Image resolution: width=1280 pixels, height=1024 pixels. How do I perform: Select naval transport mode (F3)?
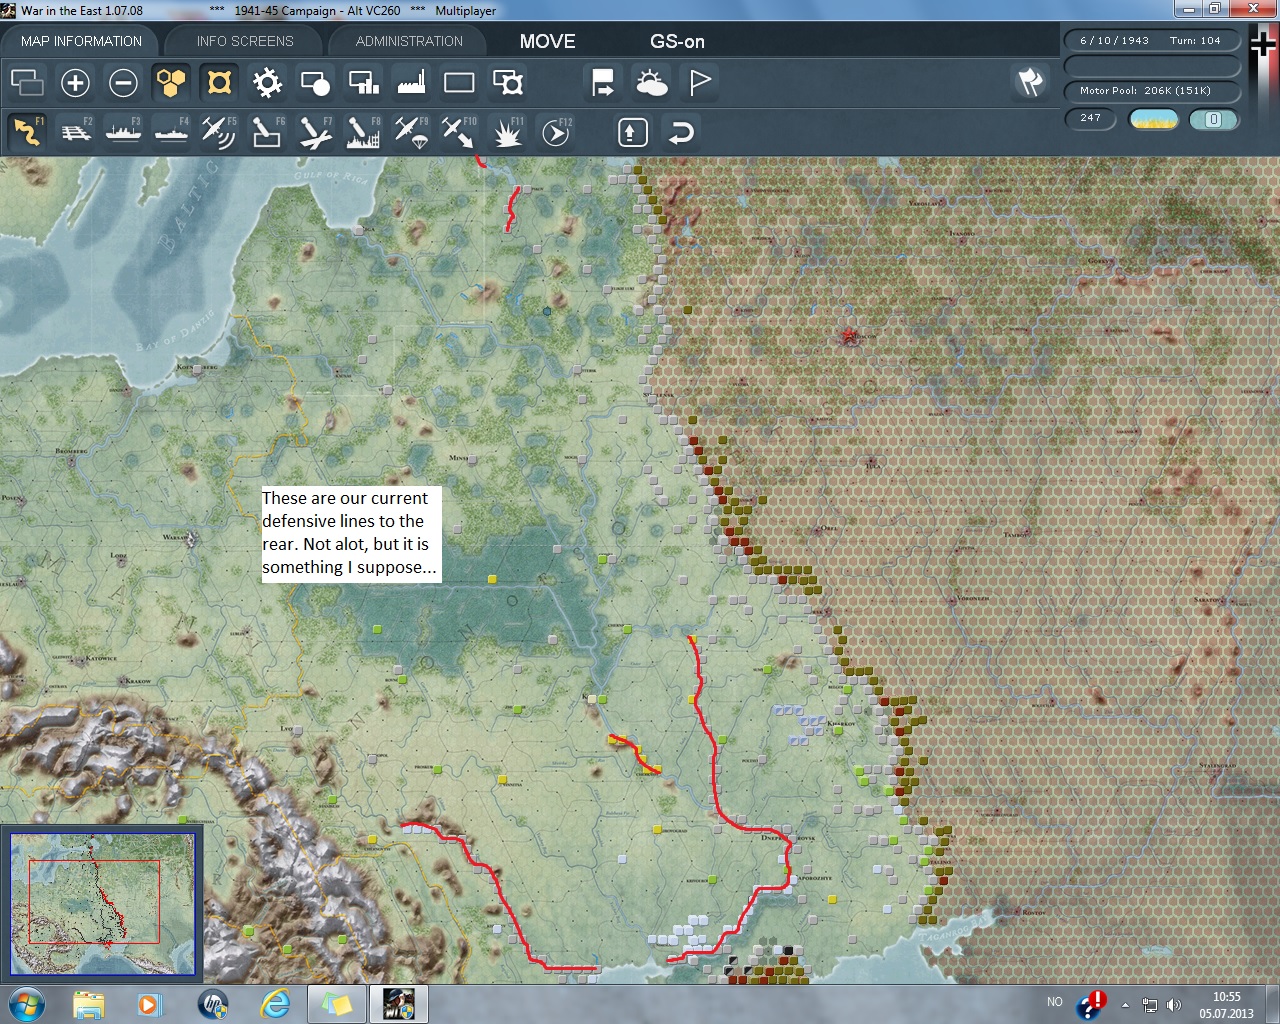coord(124,132)
